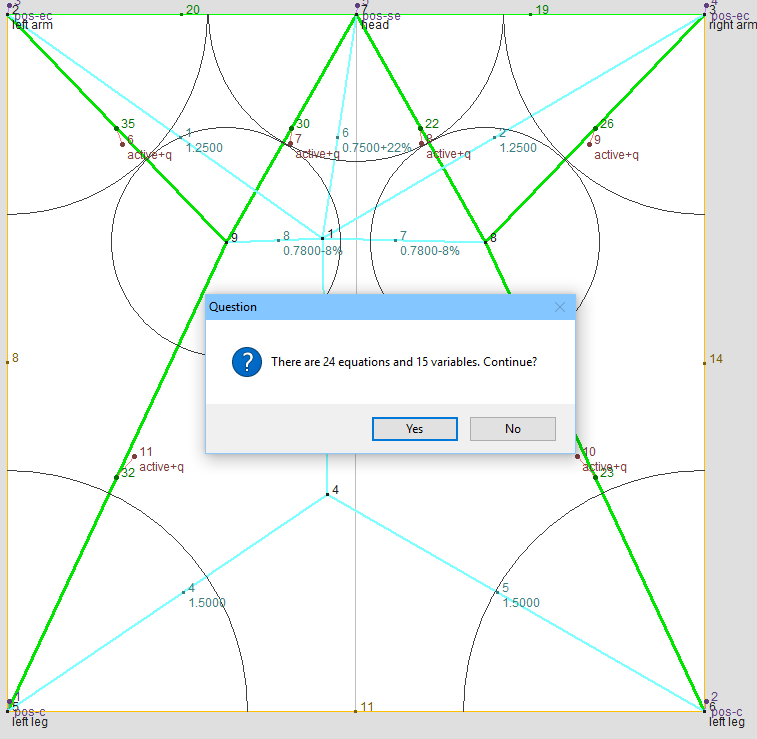Select the 0.7800-8% label of edge 7

[430, 251]
